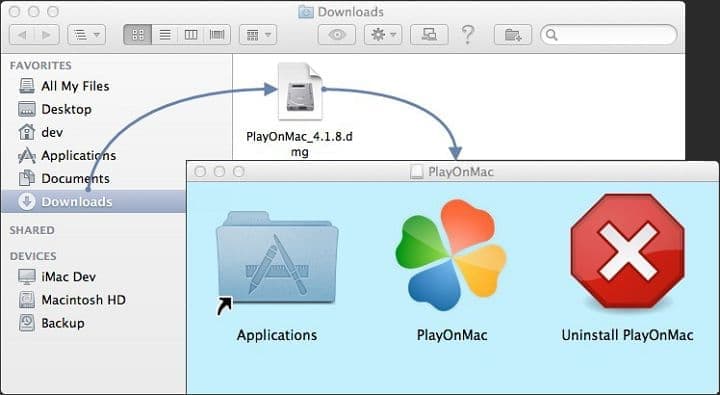The width and height of the screenshot is (720, 395).
Task: Click the Finder search field
Action: (608, 35)
